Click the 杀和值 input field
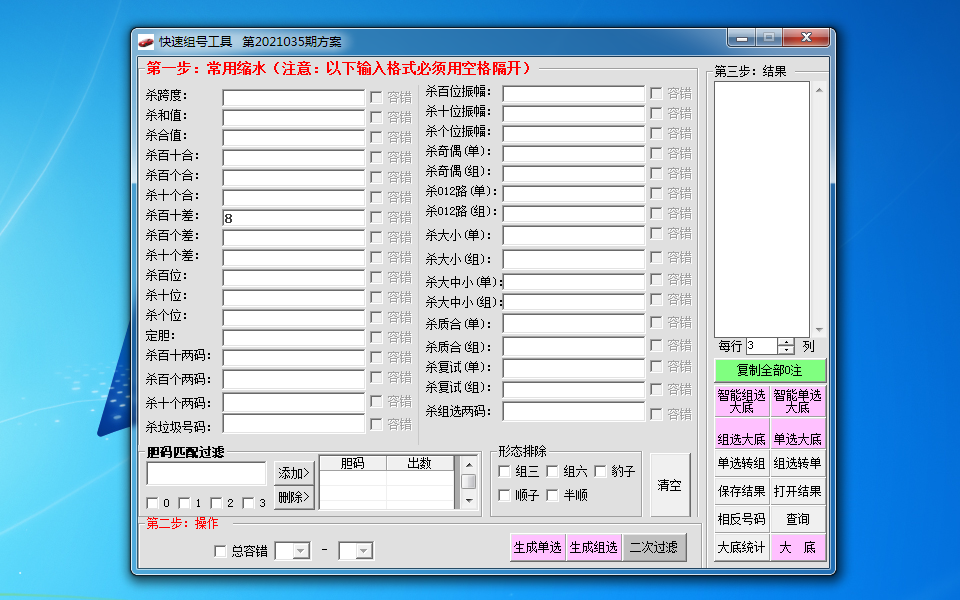Viewport: 960px width, 600px height. 293,117
